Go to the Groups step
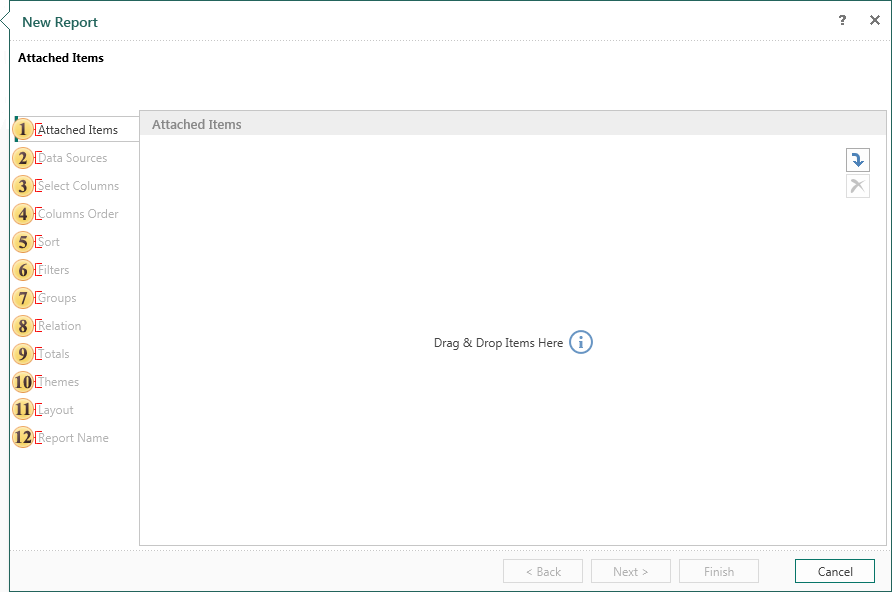Image resolution: width=892 pixels, height=592 pixels. pos(56,298)
